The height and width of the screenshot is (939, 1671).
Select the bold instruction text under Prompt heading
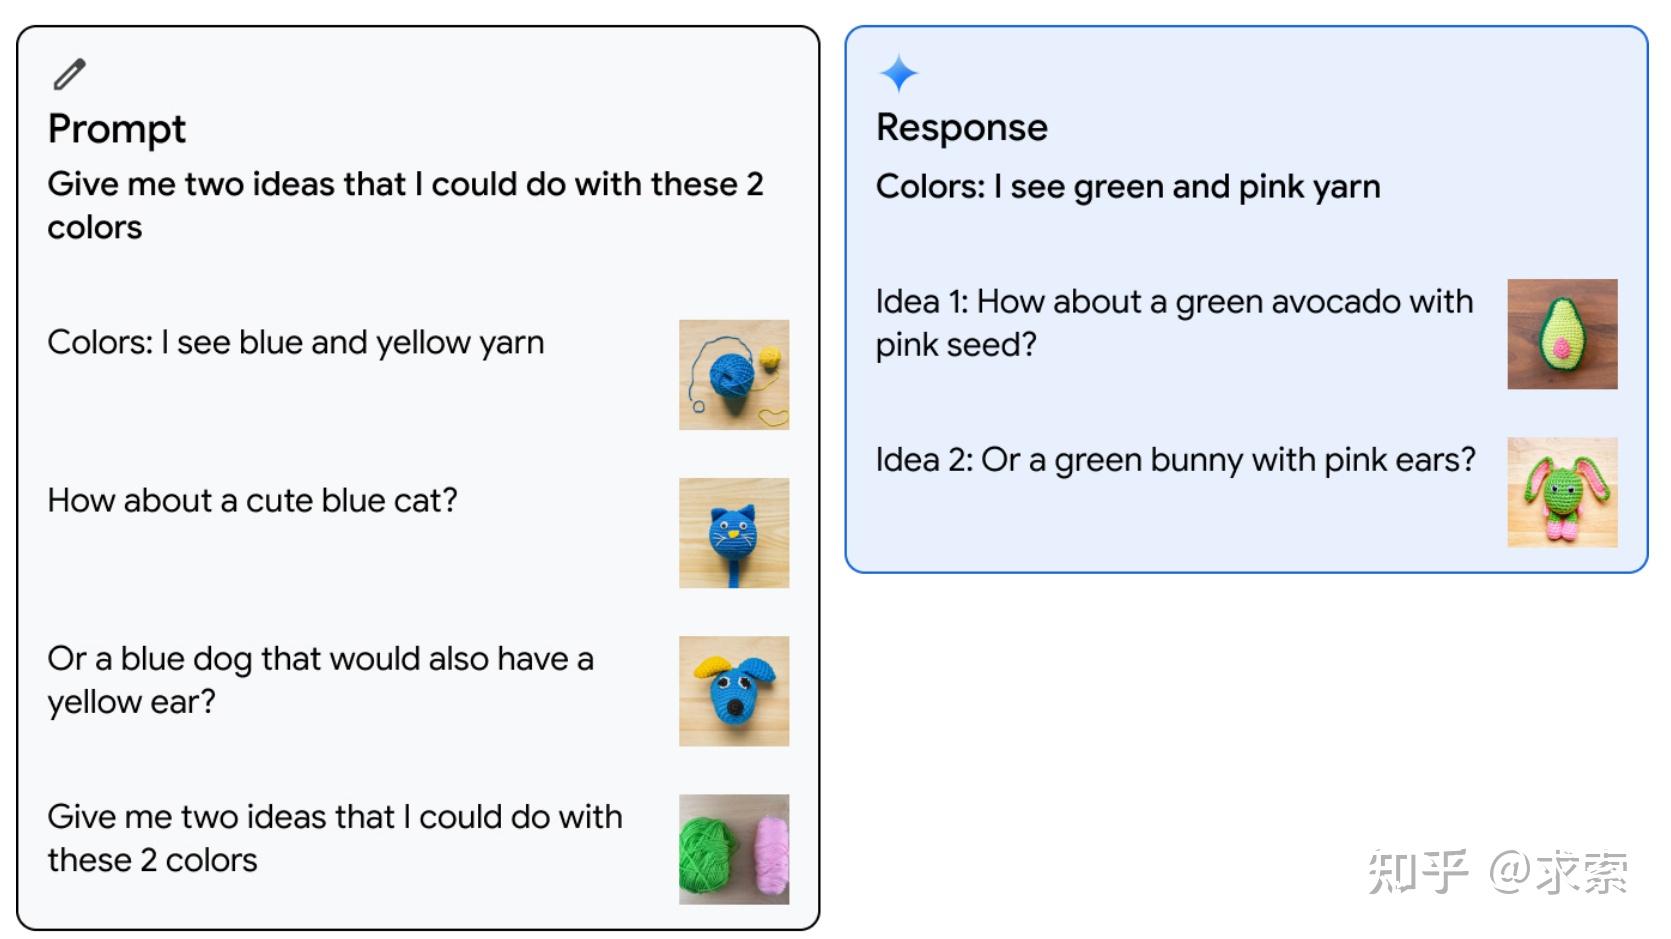coord(405,205)
